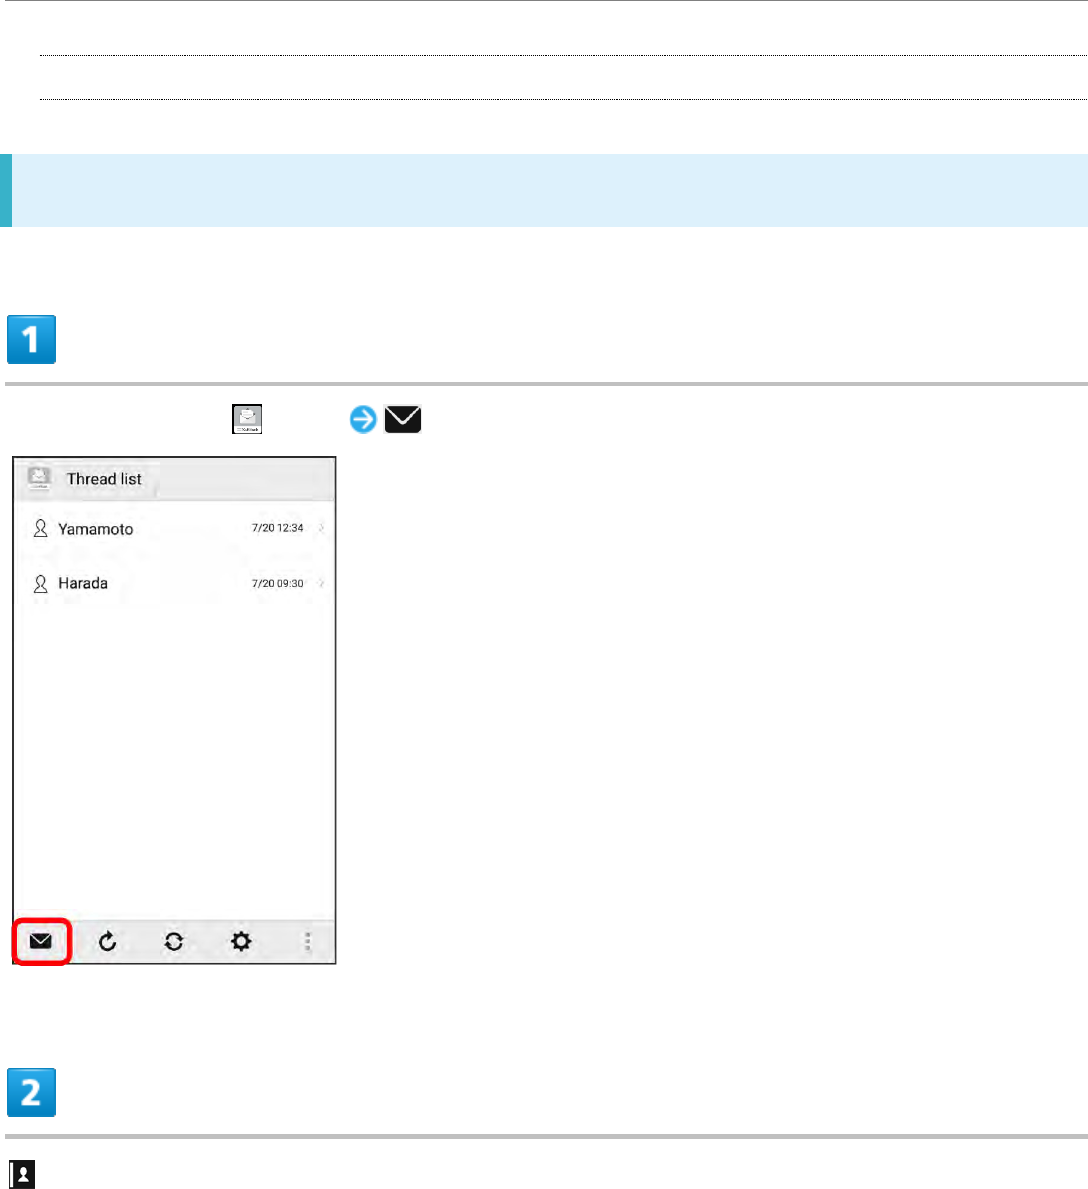Open the three-dot overflow menu
Image resolution: width=1088 pixels, height=1189 pixels.
tap(307, 941)
